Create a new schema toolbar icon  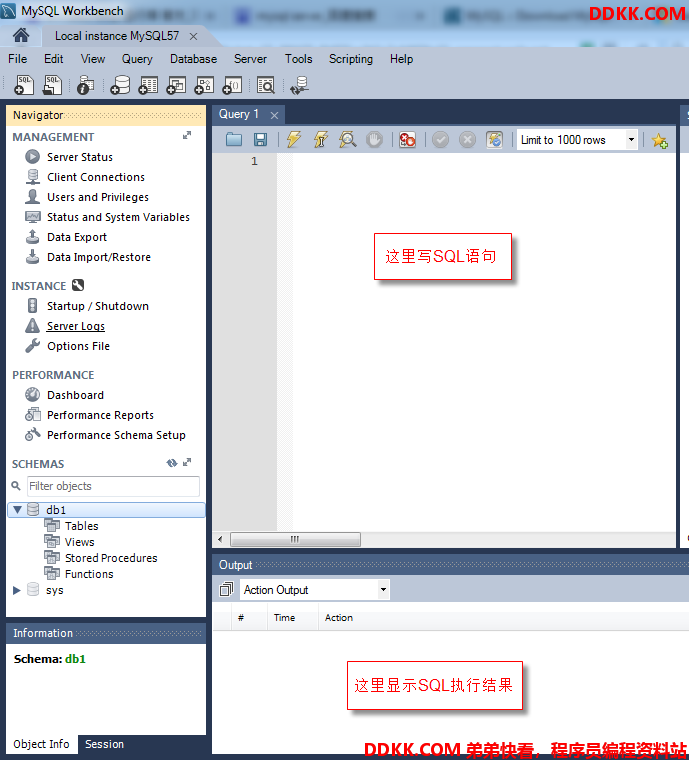[x=120, y=85]
